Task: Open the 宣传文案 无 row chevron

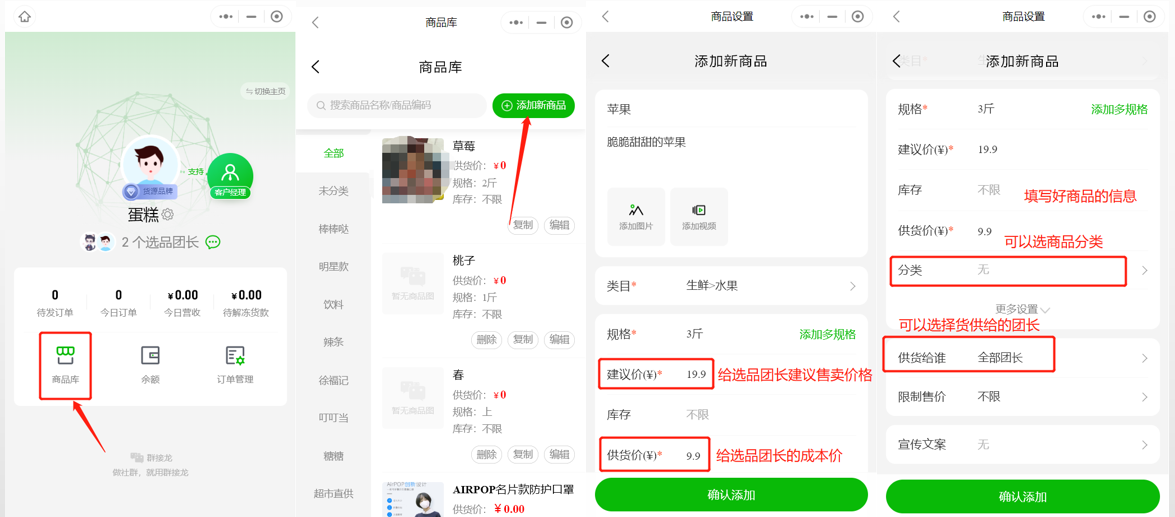Action: coord(1144,444)
